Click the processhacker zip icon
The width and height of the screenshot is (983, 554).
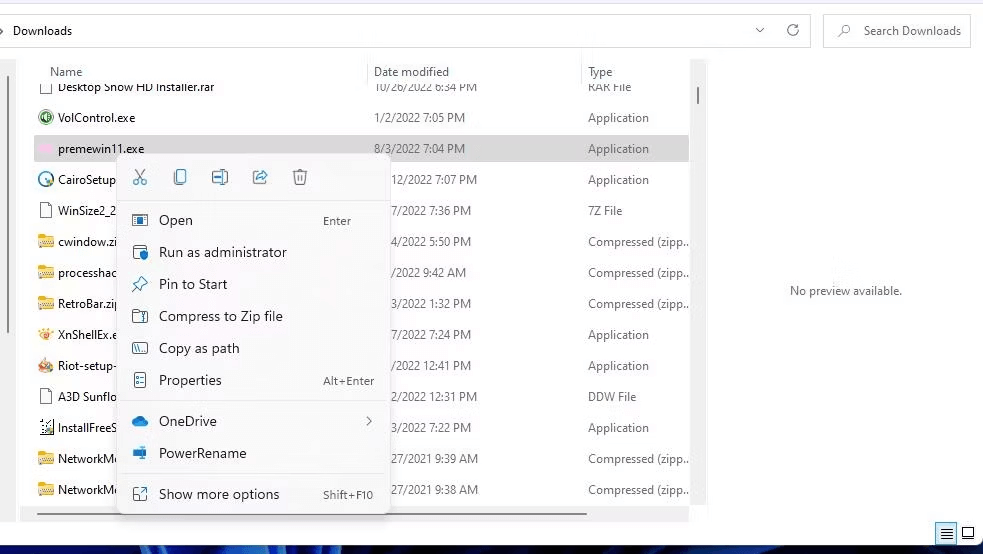46,272
